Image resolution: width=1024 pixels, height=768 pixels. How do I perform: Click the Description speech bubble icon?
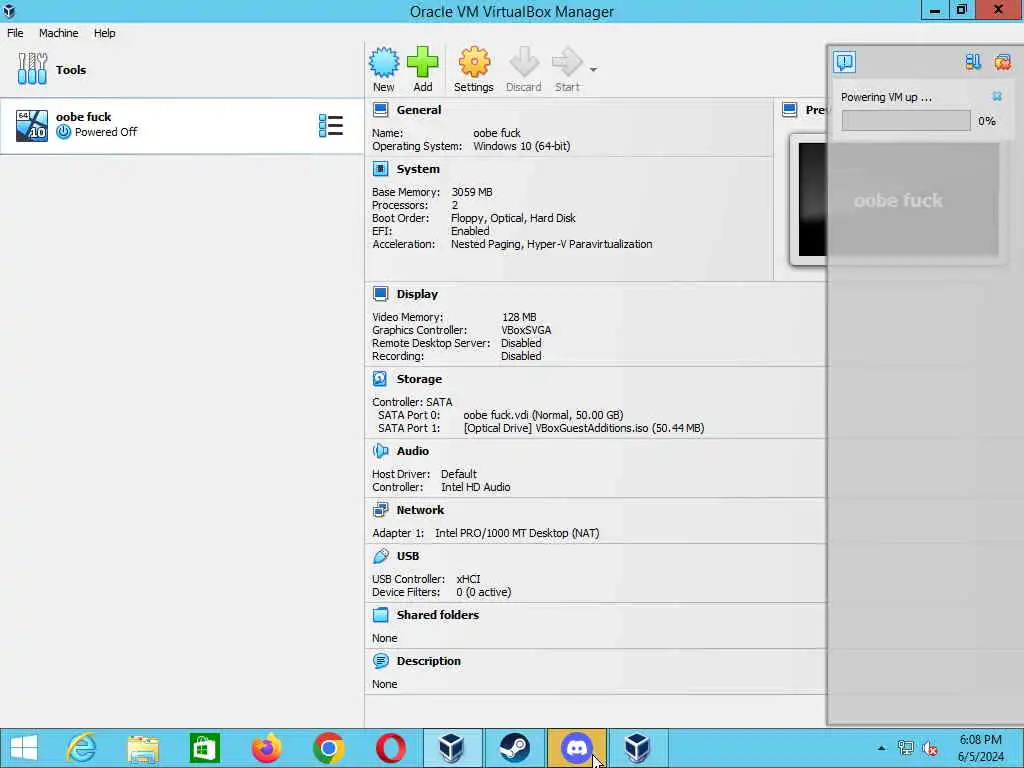(x=380, y=661)
